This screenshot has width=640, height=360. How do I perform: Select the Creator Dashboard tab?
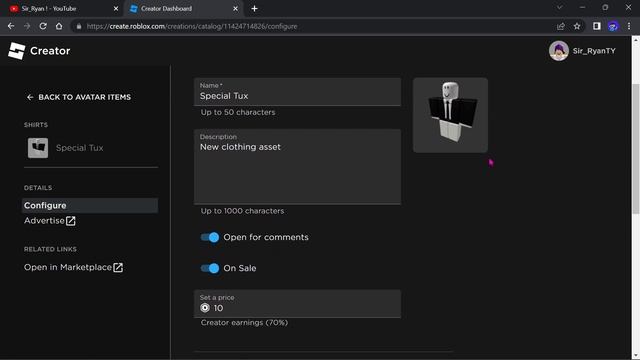coord(183,8)
